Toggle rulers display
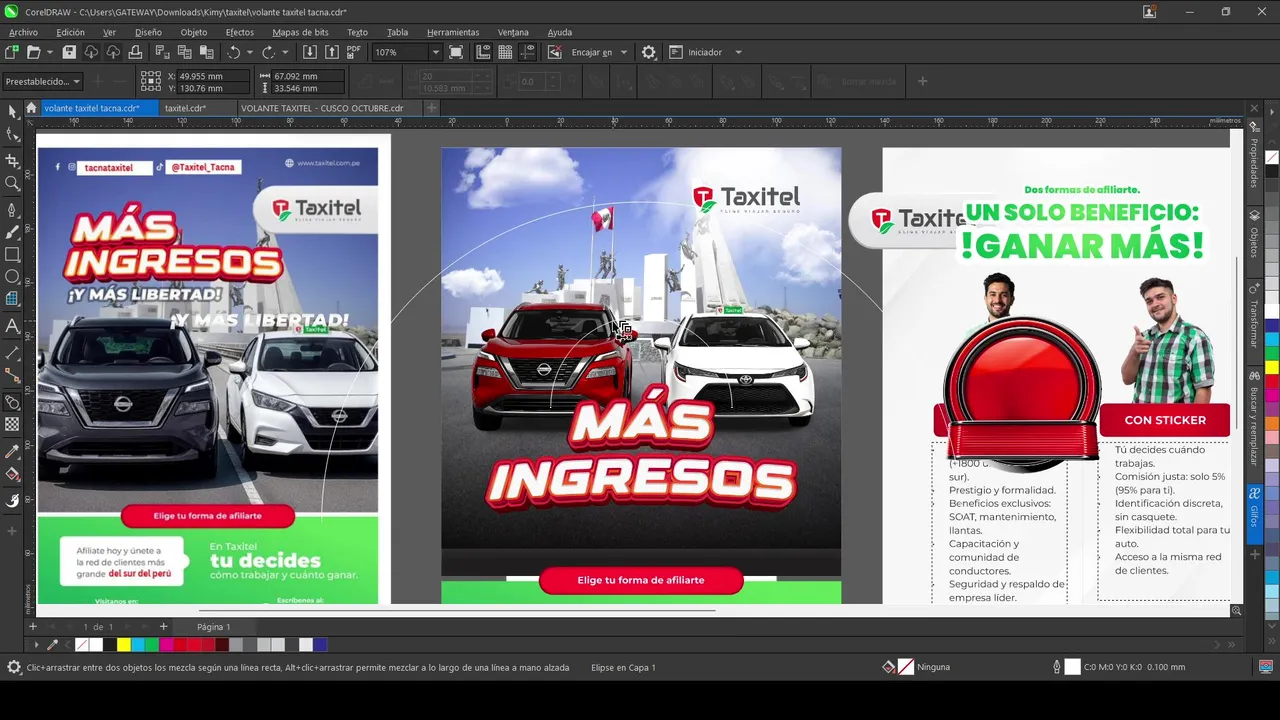 point(484,52)
